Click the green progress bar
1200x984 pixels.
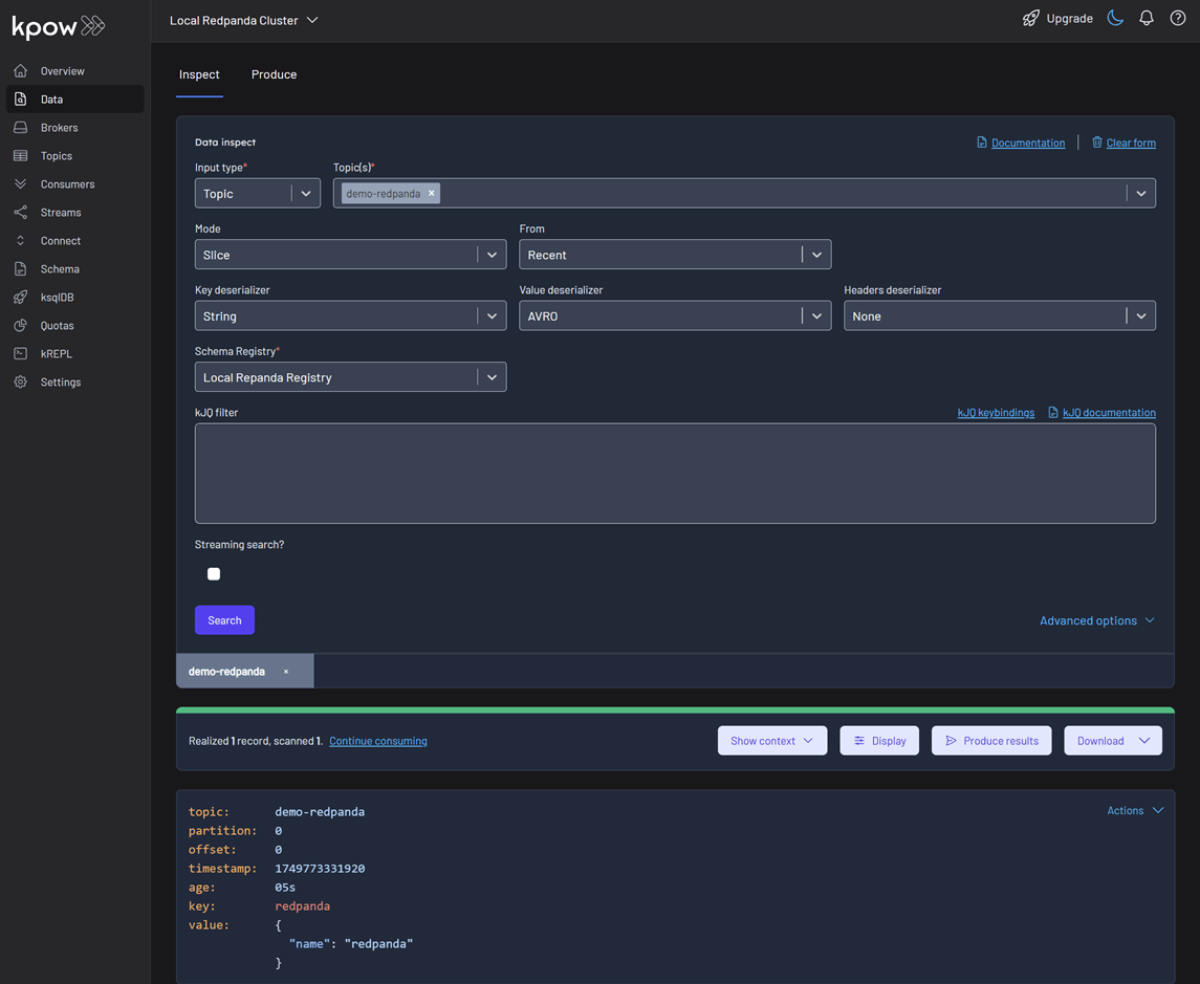(x=675, y=707)
